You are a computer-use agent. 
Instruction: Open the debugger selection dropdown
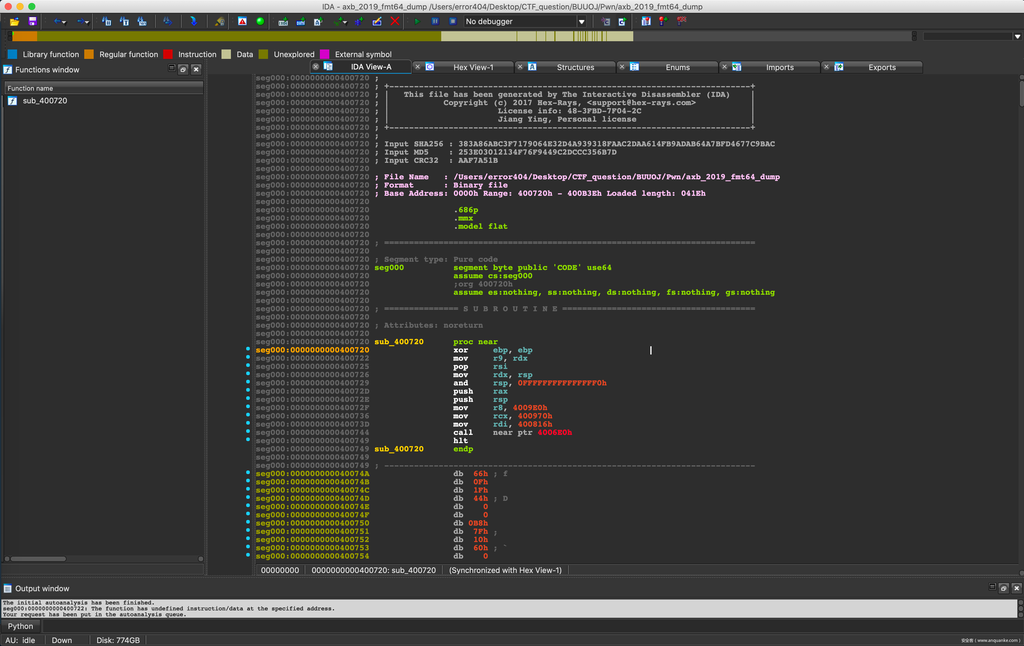(581, 21)
